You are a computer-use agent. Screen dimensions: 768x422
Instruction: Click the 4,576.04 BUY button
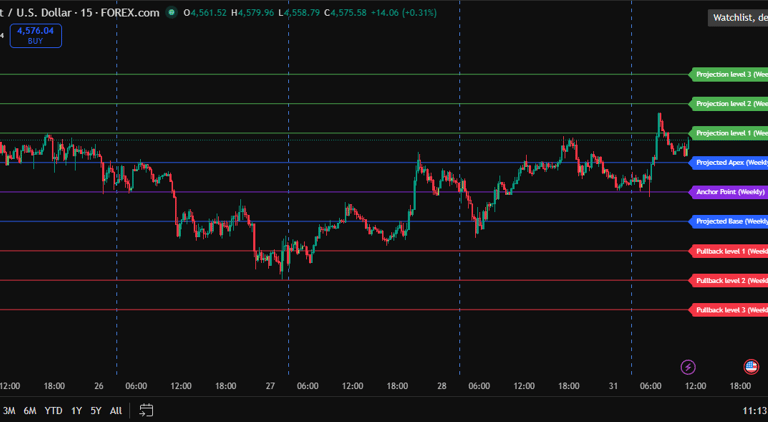(35, 36)
